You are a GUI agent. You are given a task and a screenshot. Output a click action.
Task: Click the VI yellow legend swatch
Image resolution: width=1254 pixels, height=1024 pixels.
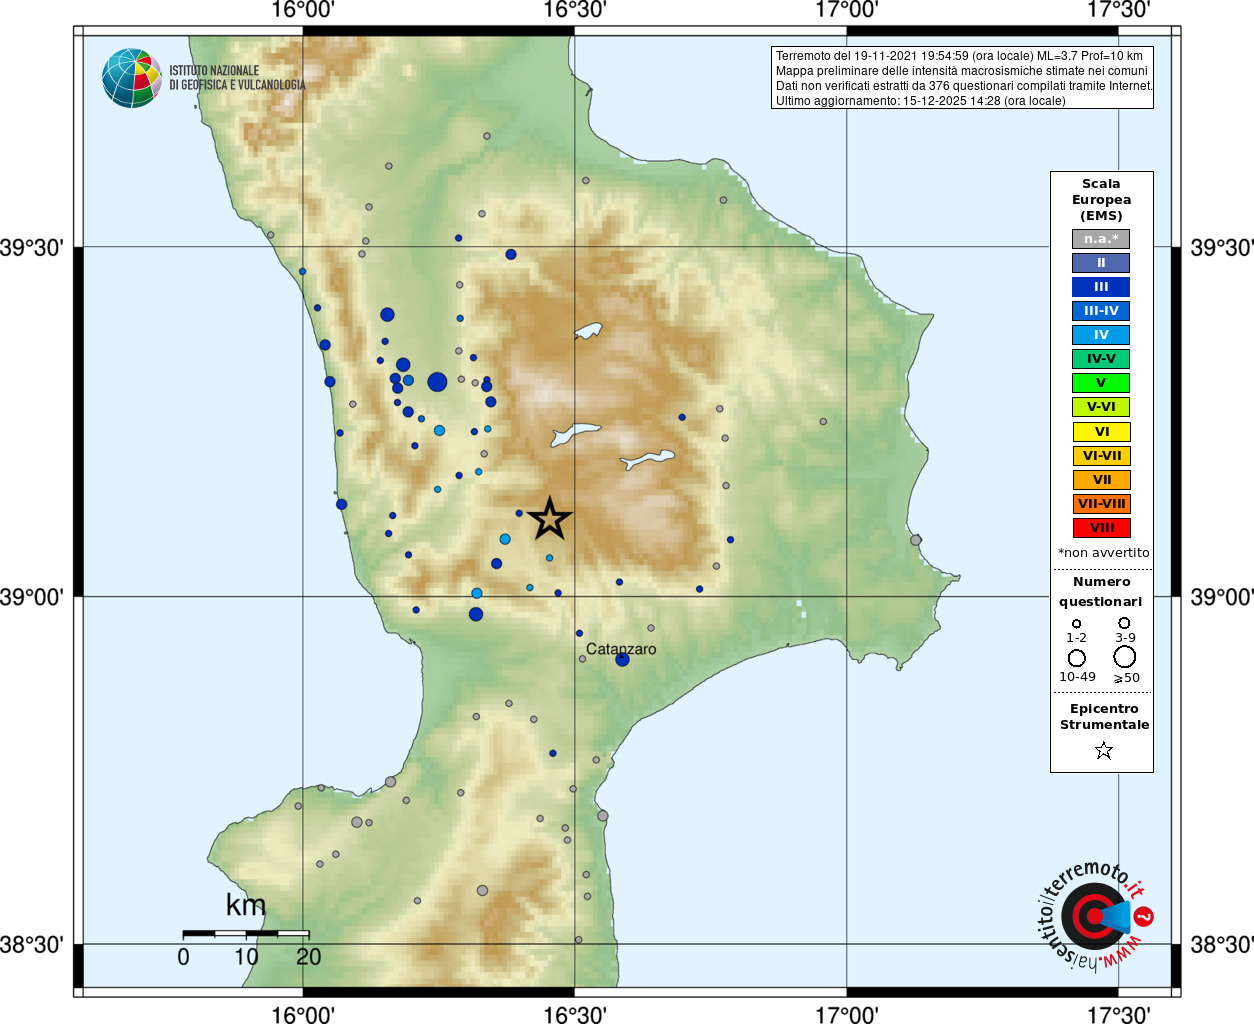1101,432
